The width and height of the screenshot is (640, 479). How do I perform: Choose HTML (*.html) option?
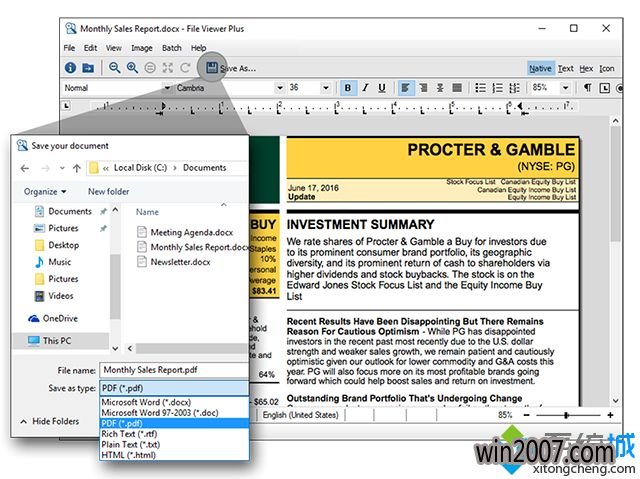pyautogui.click(x=174, y=455)
